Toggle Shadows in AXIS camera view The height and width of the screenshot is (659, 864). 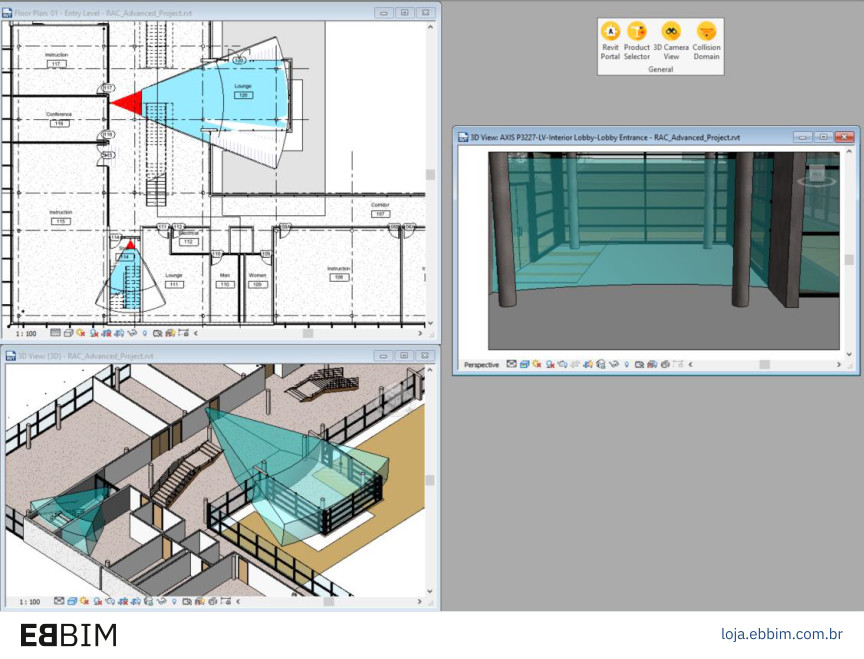[549, 364]
